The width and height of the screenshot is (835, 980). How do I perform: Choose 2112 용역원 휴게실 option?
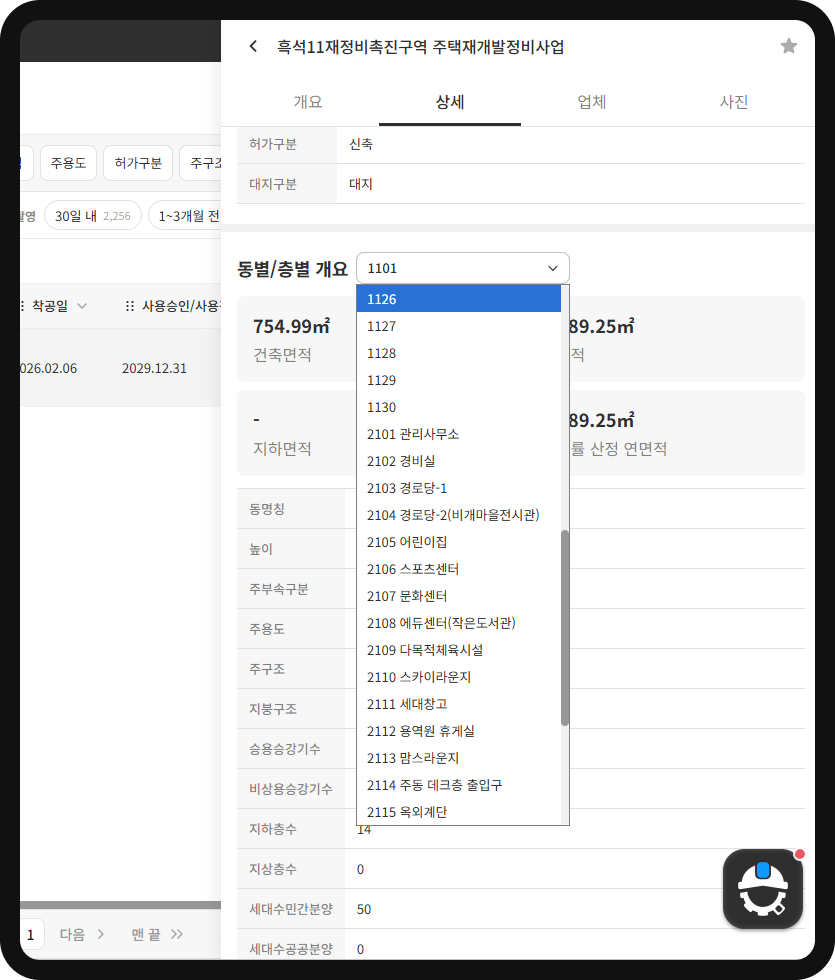click(x=459, y=731)
